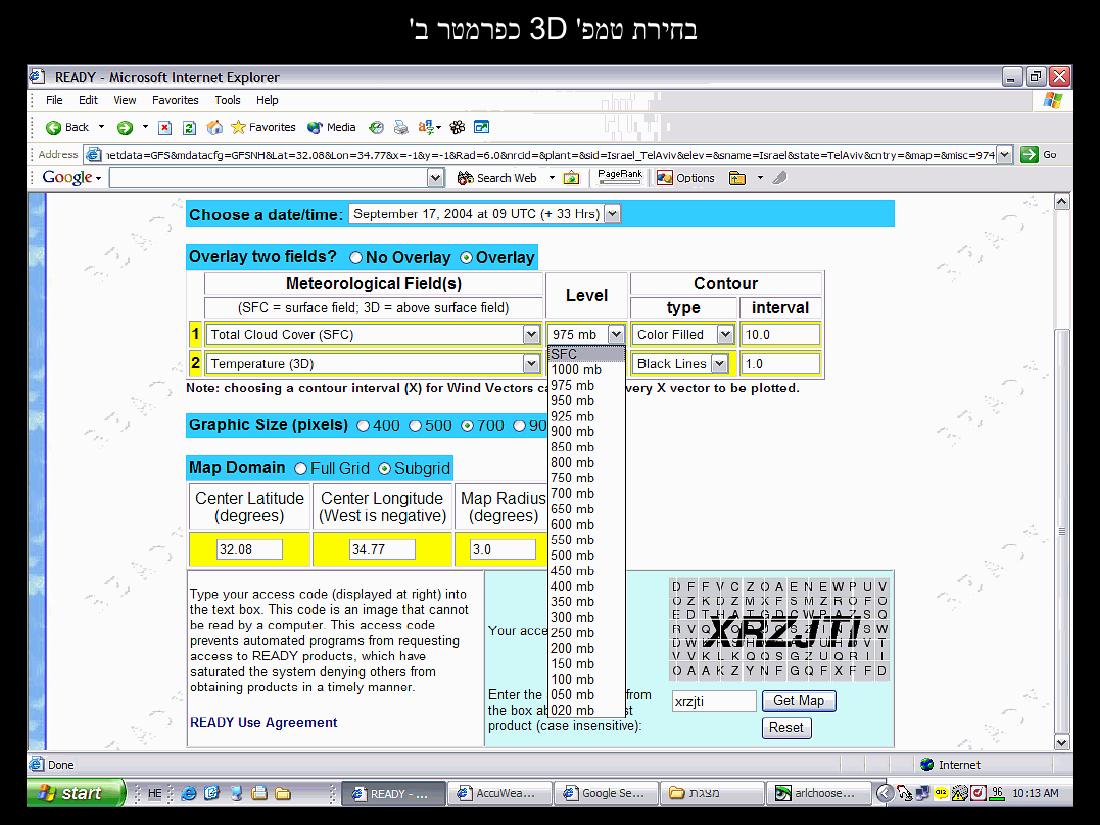1100x825 pixels.
Task: Open Google toolbar Options
Action: click(685, 178)
